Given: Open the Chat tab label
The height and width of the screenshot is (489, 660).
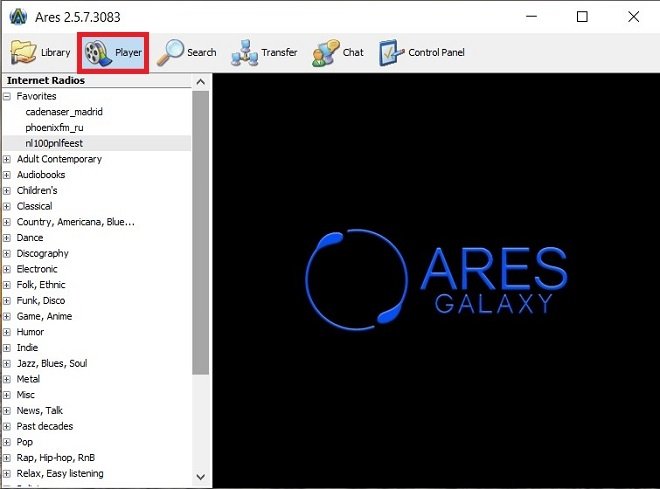Looking at the screenshot, I should (x=353, y=53).
